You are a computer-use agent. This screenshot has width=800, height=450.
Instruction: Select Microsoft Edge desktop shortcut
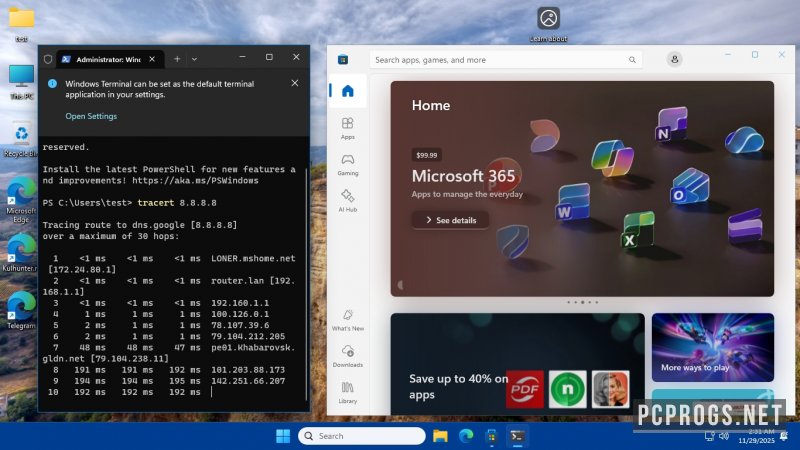click(x=21, y=200)
